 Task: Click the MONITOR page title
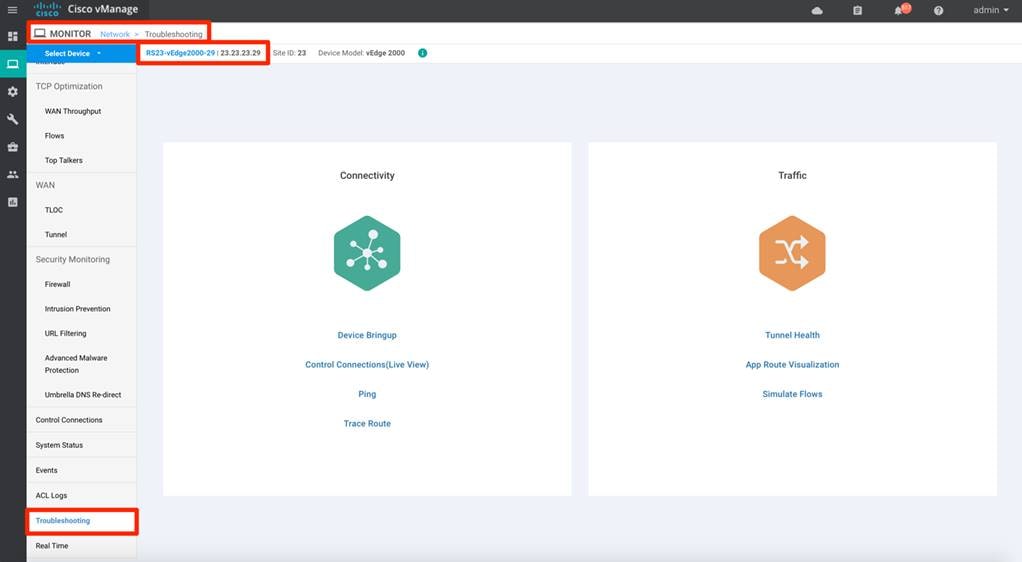coord(70,34)
